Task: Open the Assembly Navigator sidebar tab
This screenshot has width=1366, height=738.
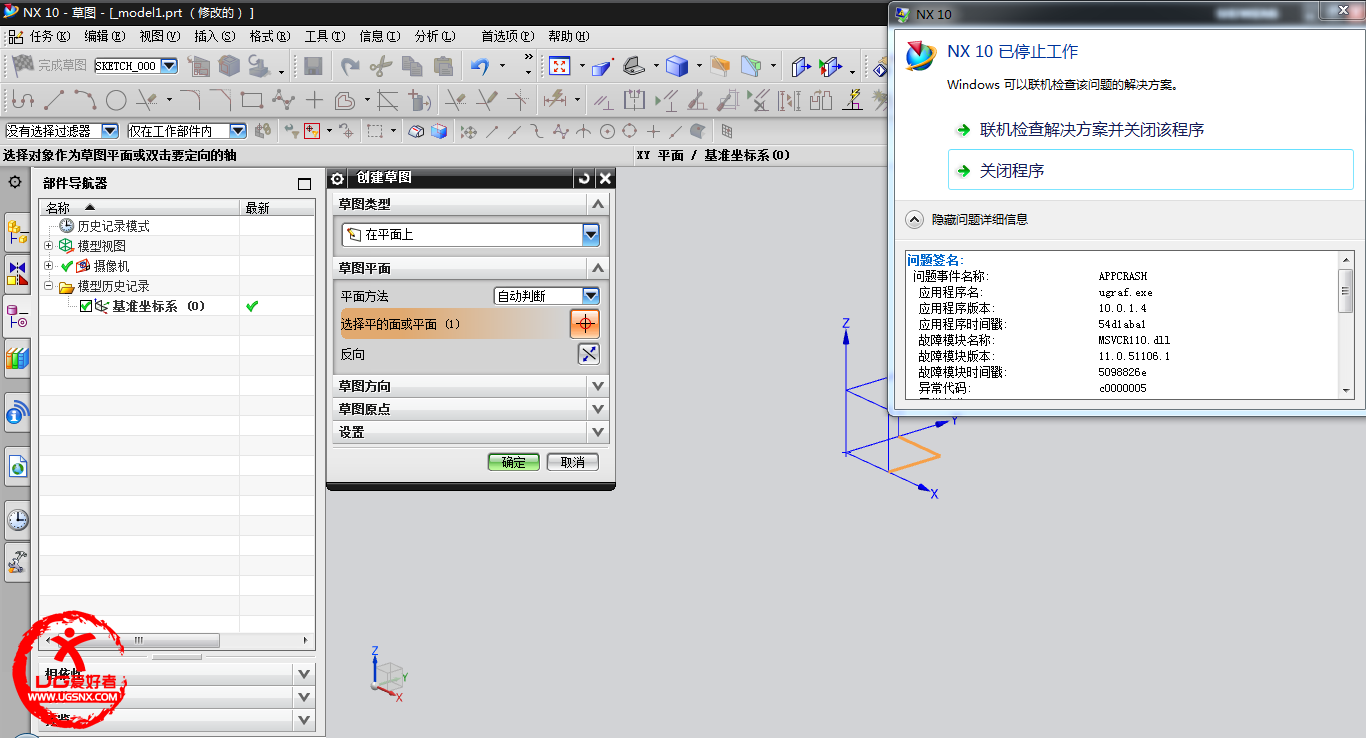Action: tap(17, 232)
